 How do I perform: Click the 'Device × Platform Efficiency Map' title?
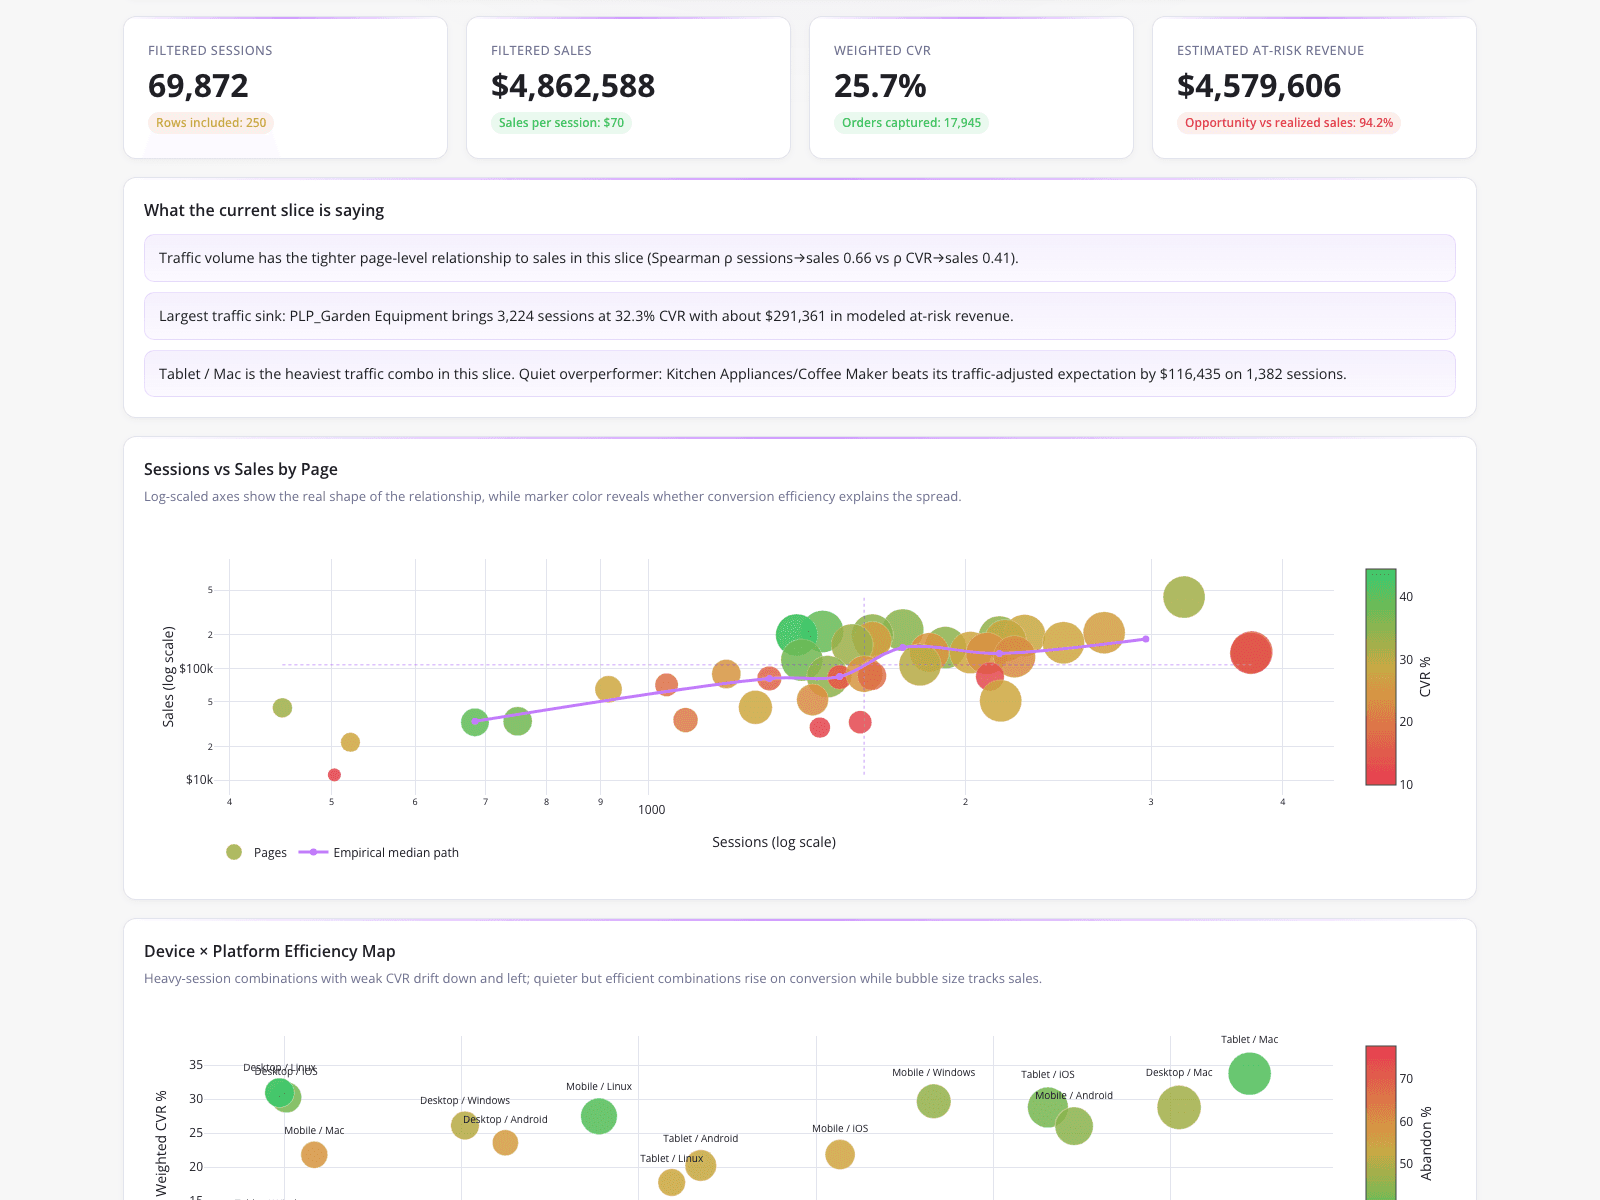click(270, 951)
